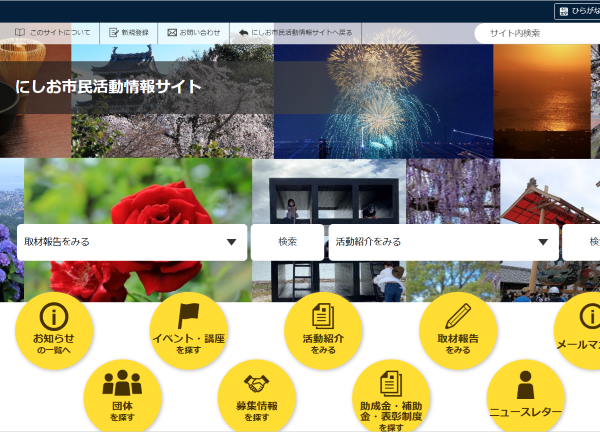Open the メールマガジン circle button

(577, 331)
